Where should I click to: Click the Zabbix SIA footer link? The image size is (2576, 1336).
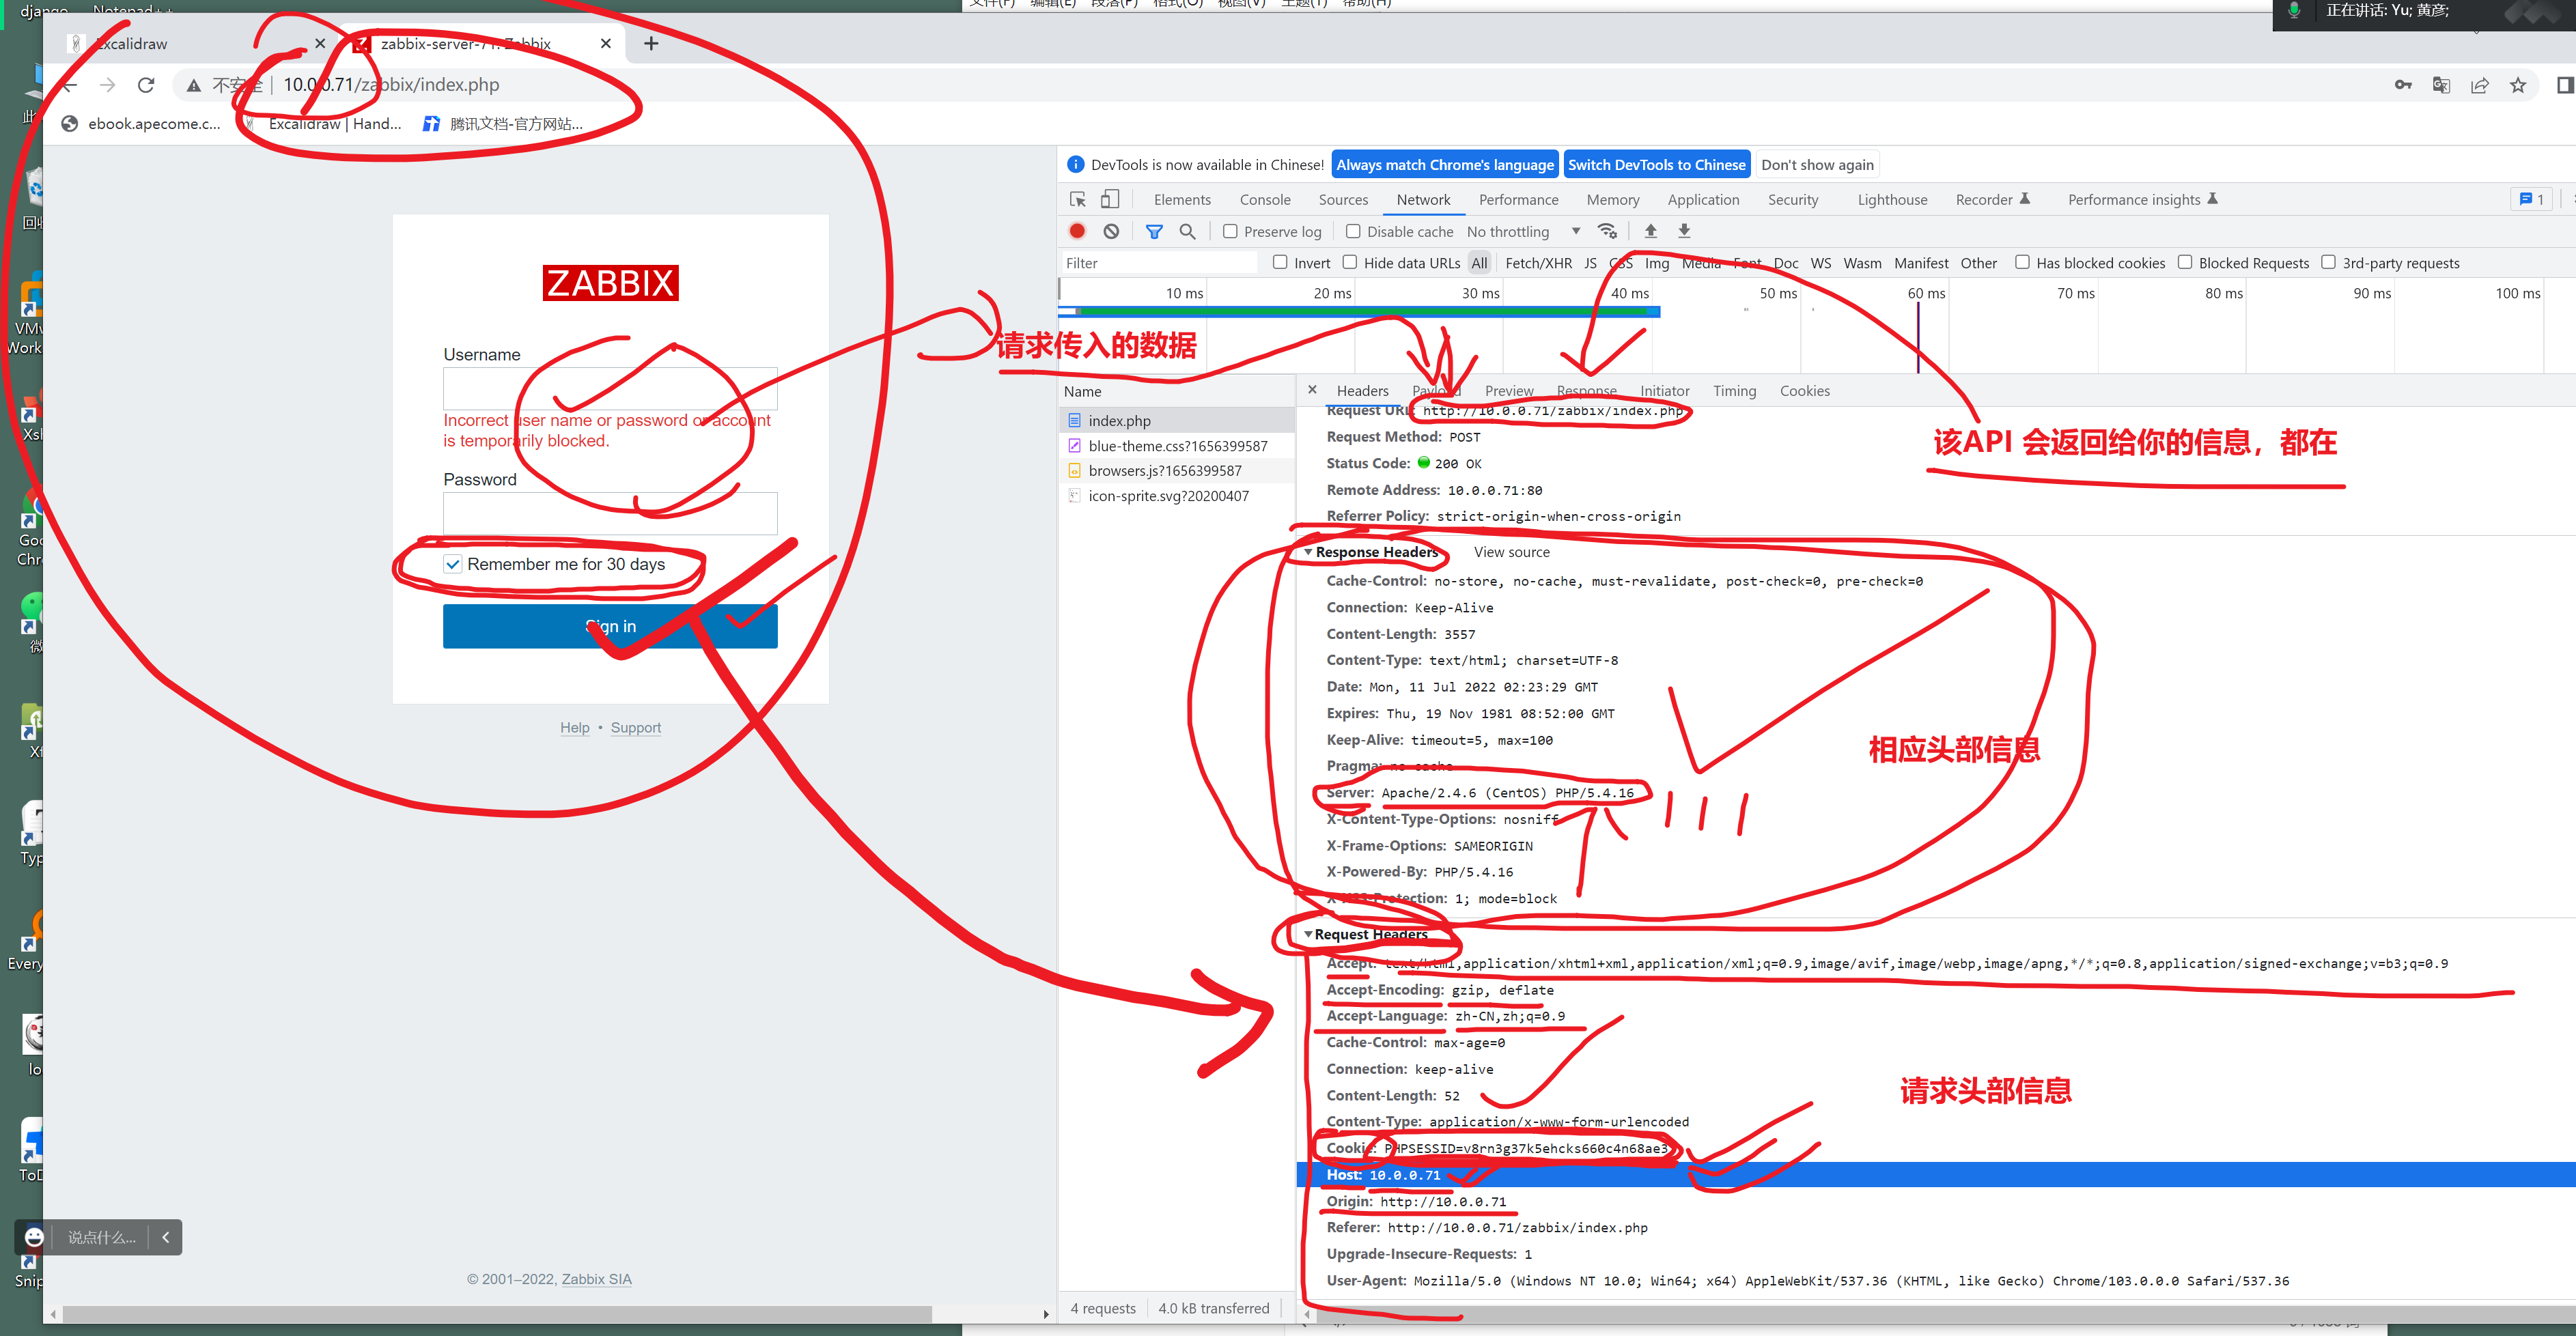pyautogui.click(x=596, y=1279)
